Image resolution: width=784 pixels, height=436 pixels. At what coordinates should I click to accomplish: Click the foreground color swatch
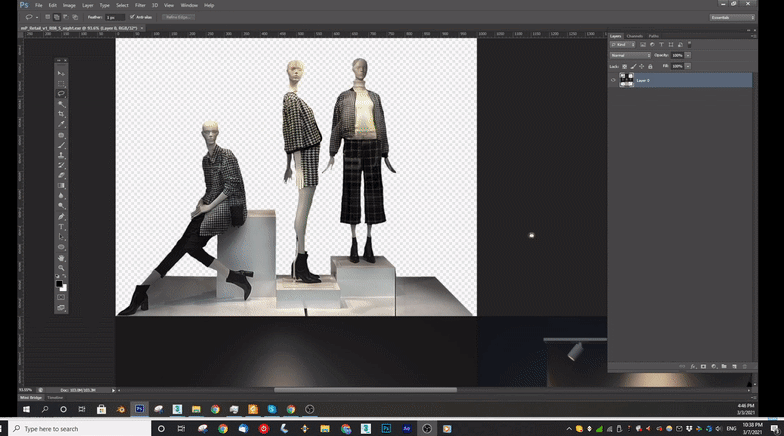point(59,284)
